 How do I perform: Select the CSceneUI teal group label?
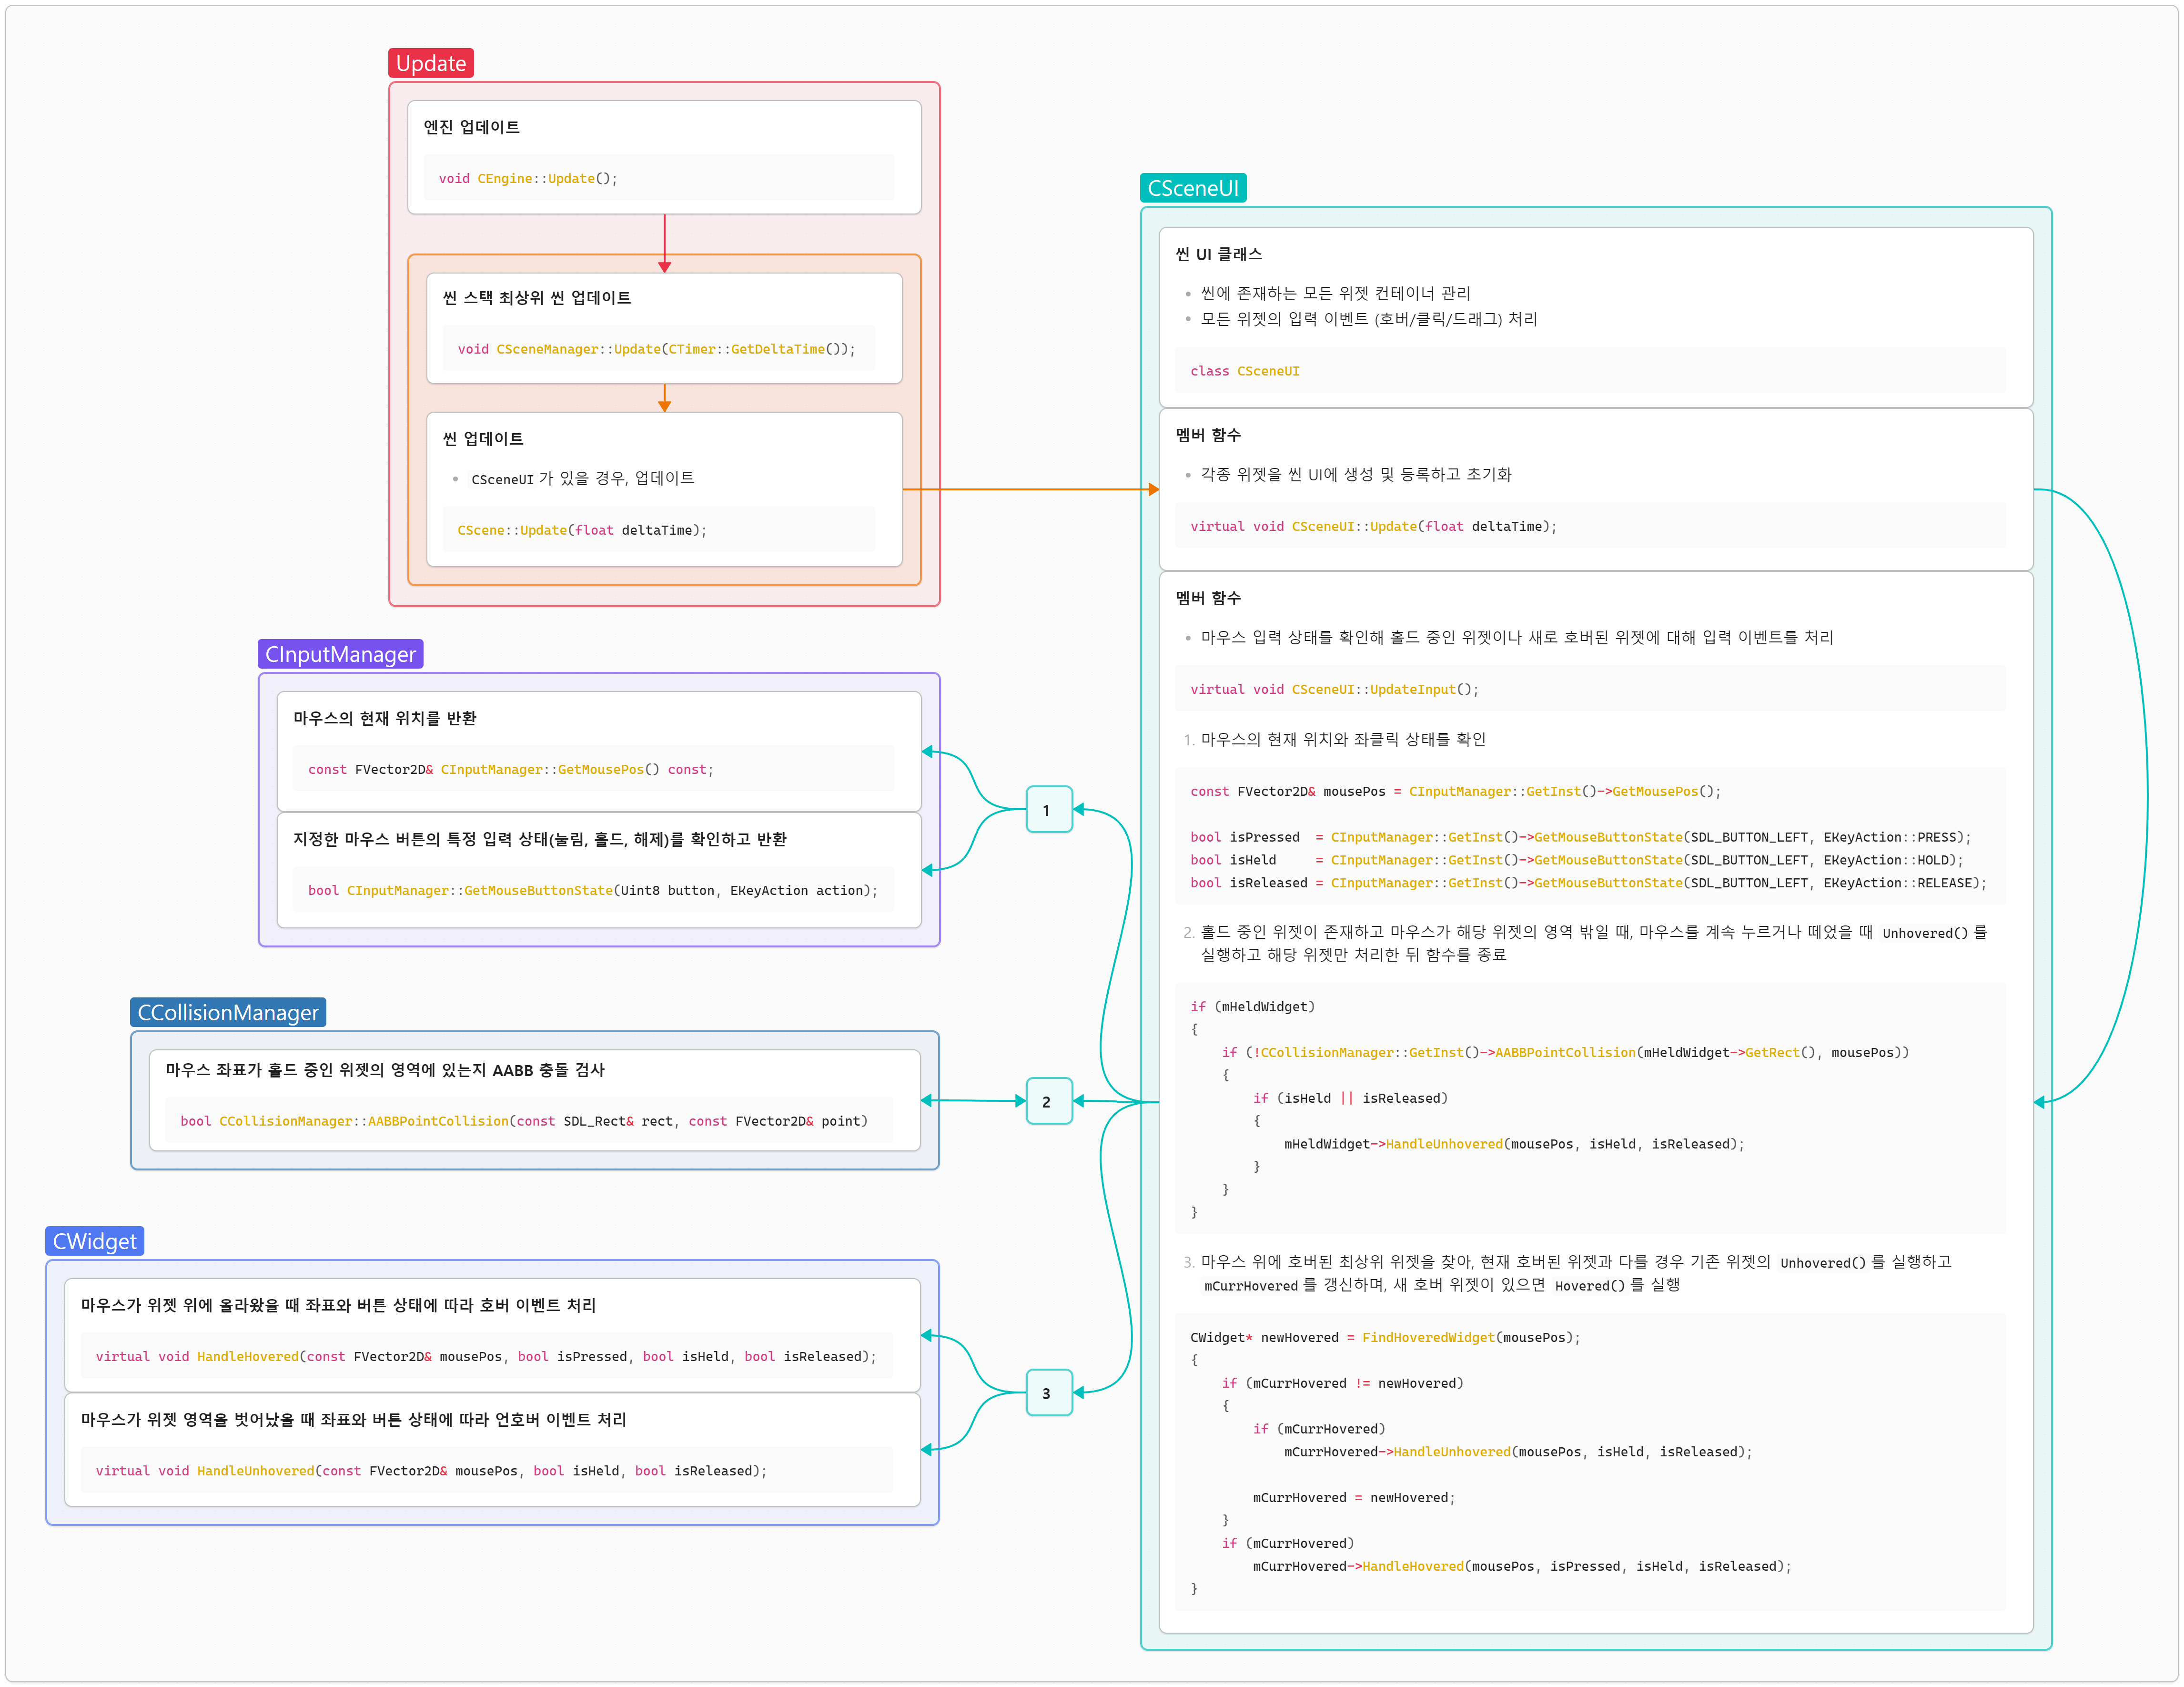1192,188
